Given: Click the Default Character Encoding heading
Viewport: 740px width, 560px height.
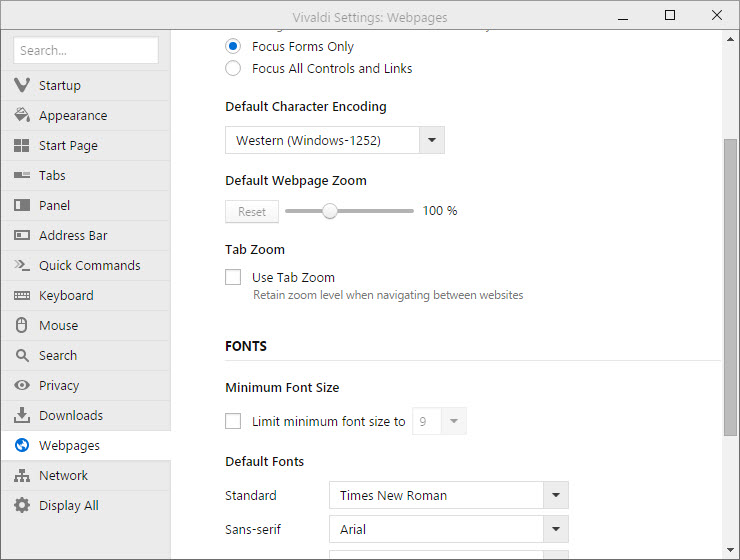Looking at the screenshot, I should coord(306,107).
